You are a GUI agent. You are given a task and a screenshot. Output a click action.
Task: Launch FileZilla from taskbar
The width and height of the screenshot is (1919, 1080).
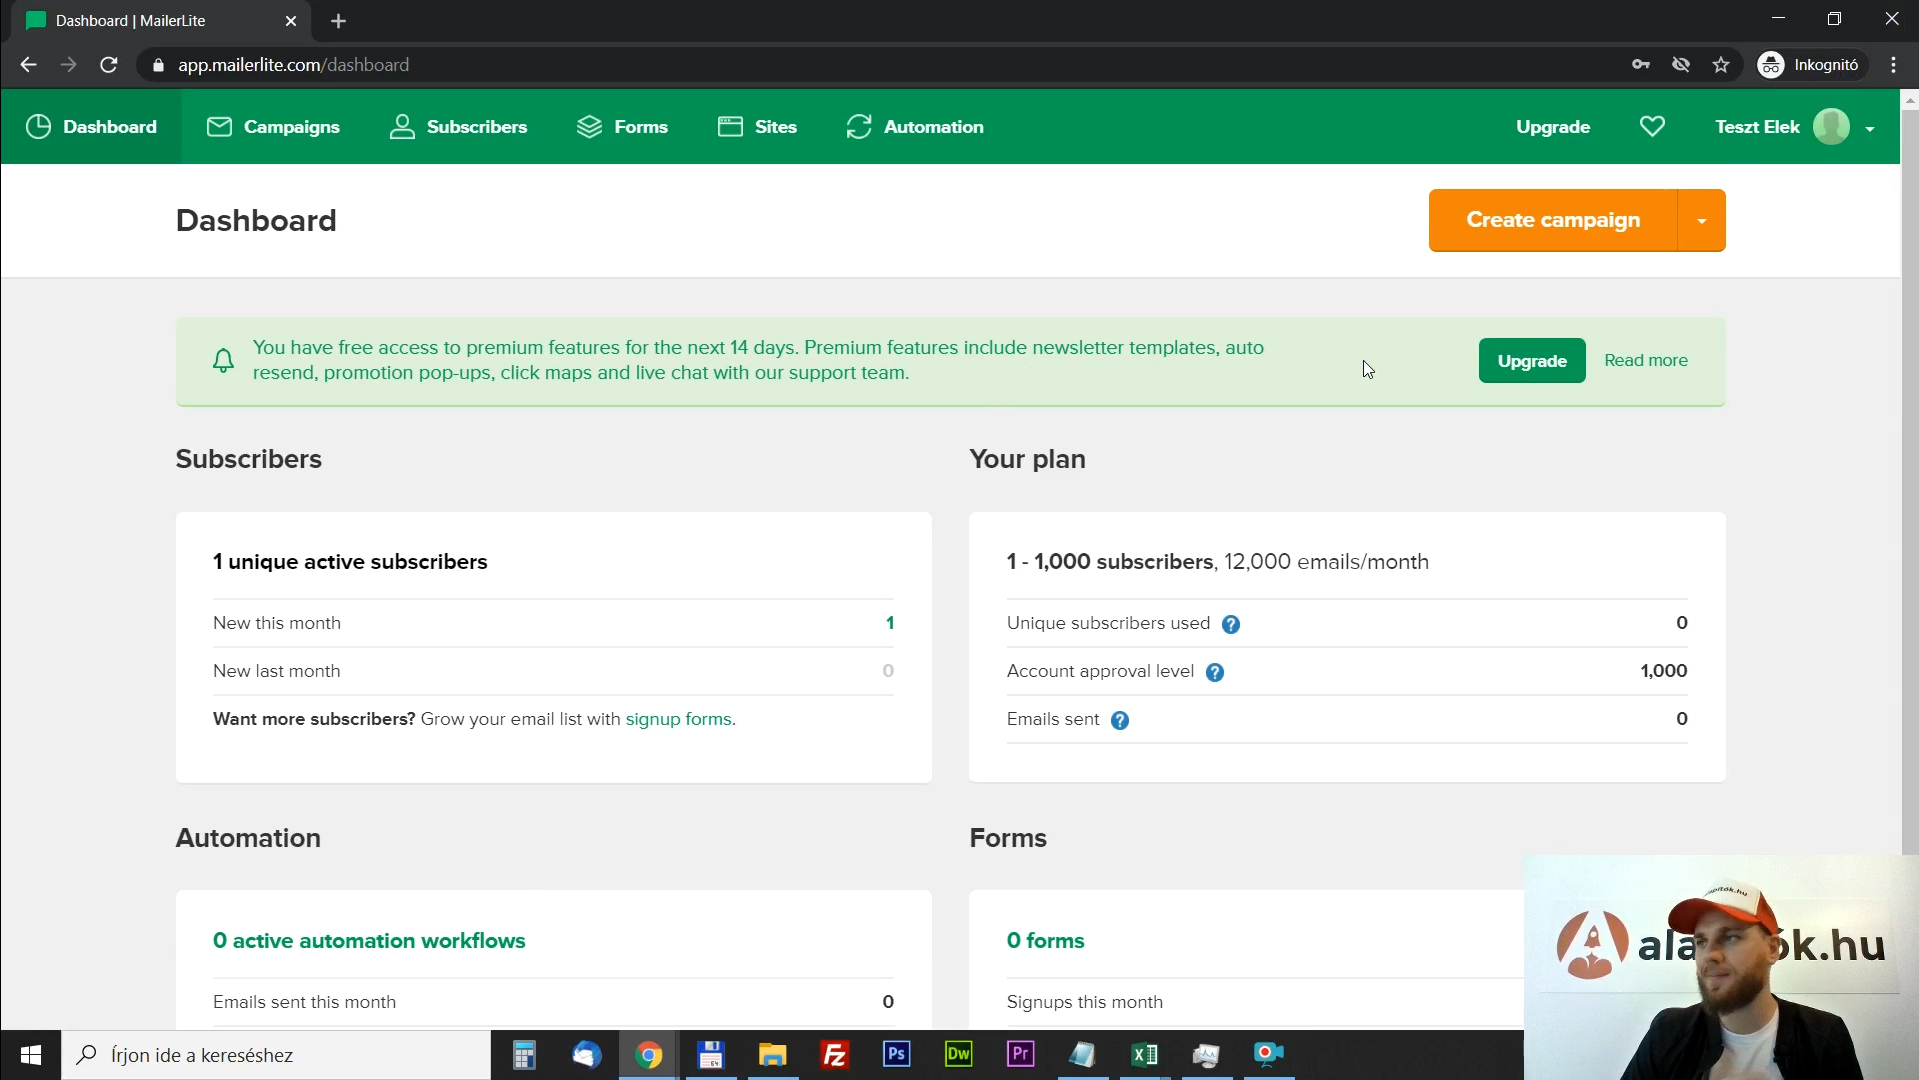(834, 1055)
